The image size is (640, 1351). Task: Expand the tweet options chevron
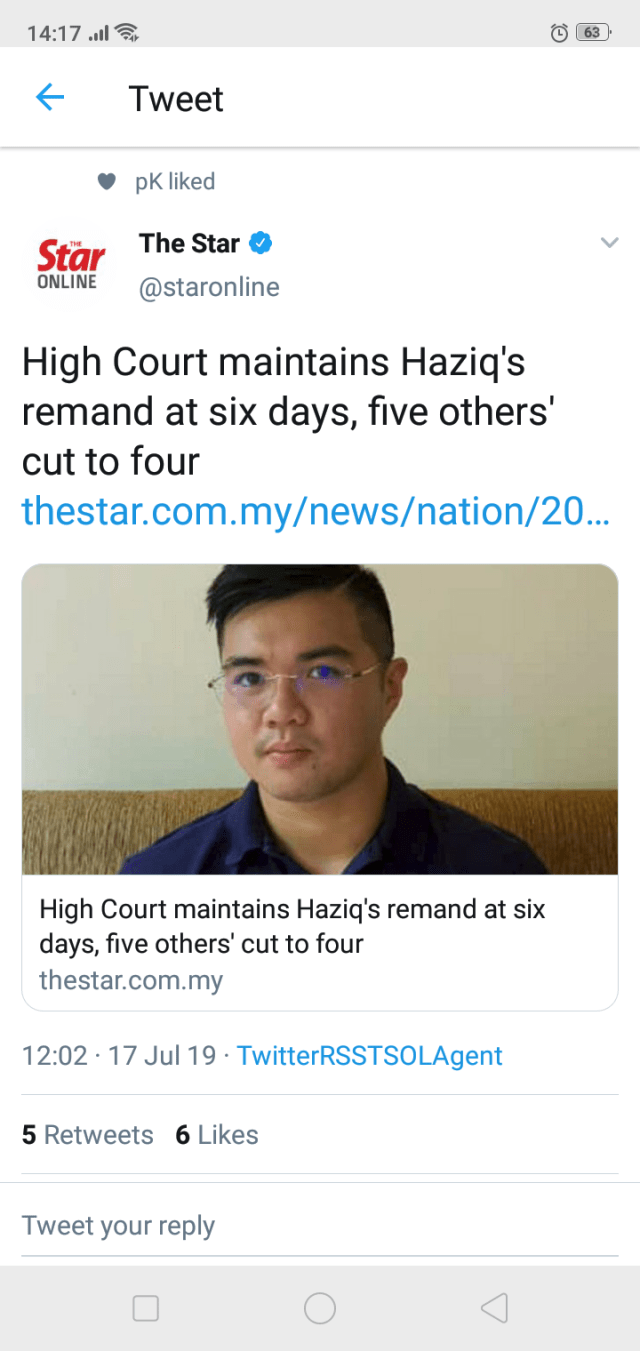tap(609, 243)
